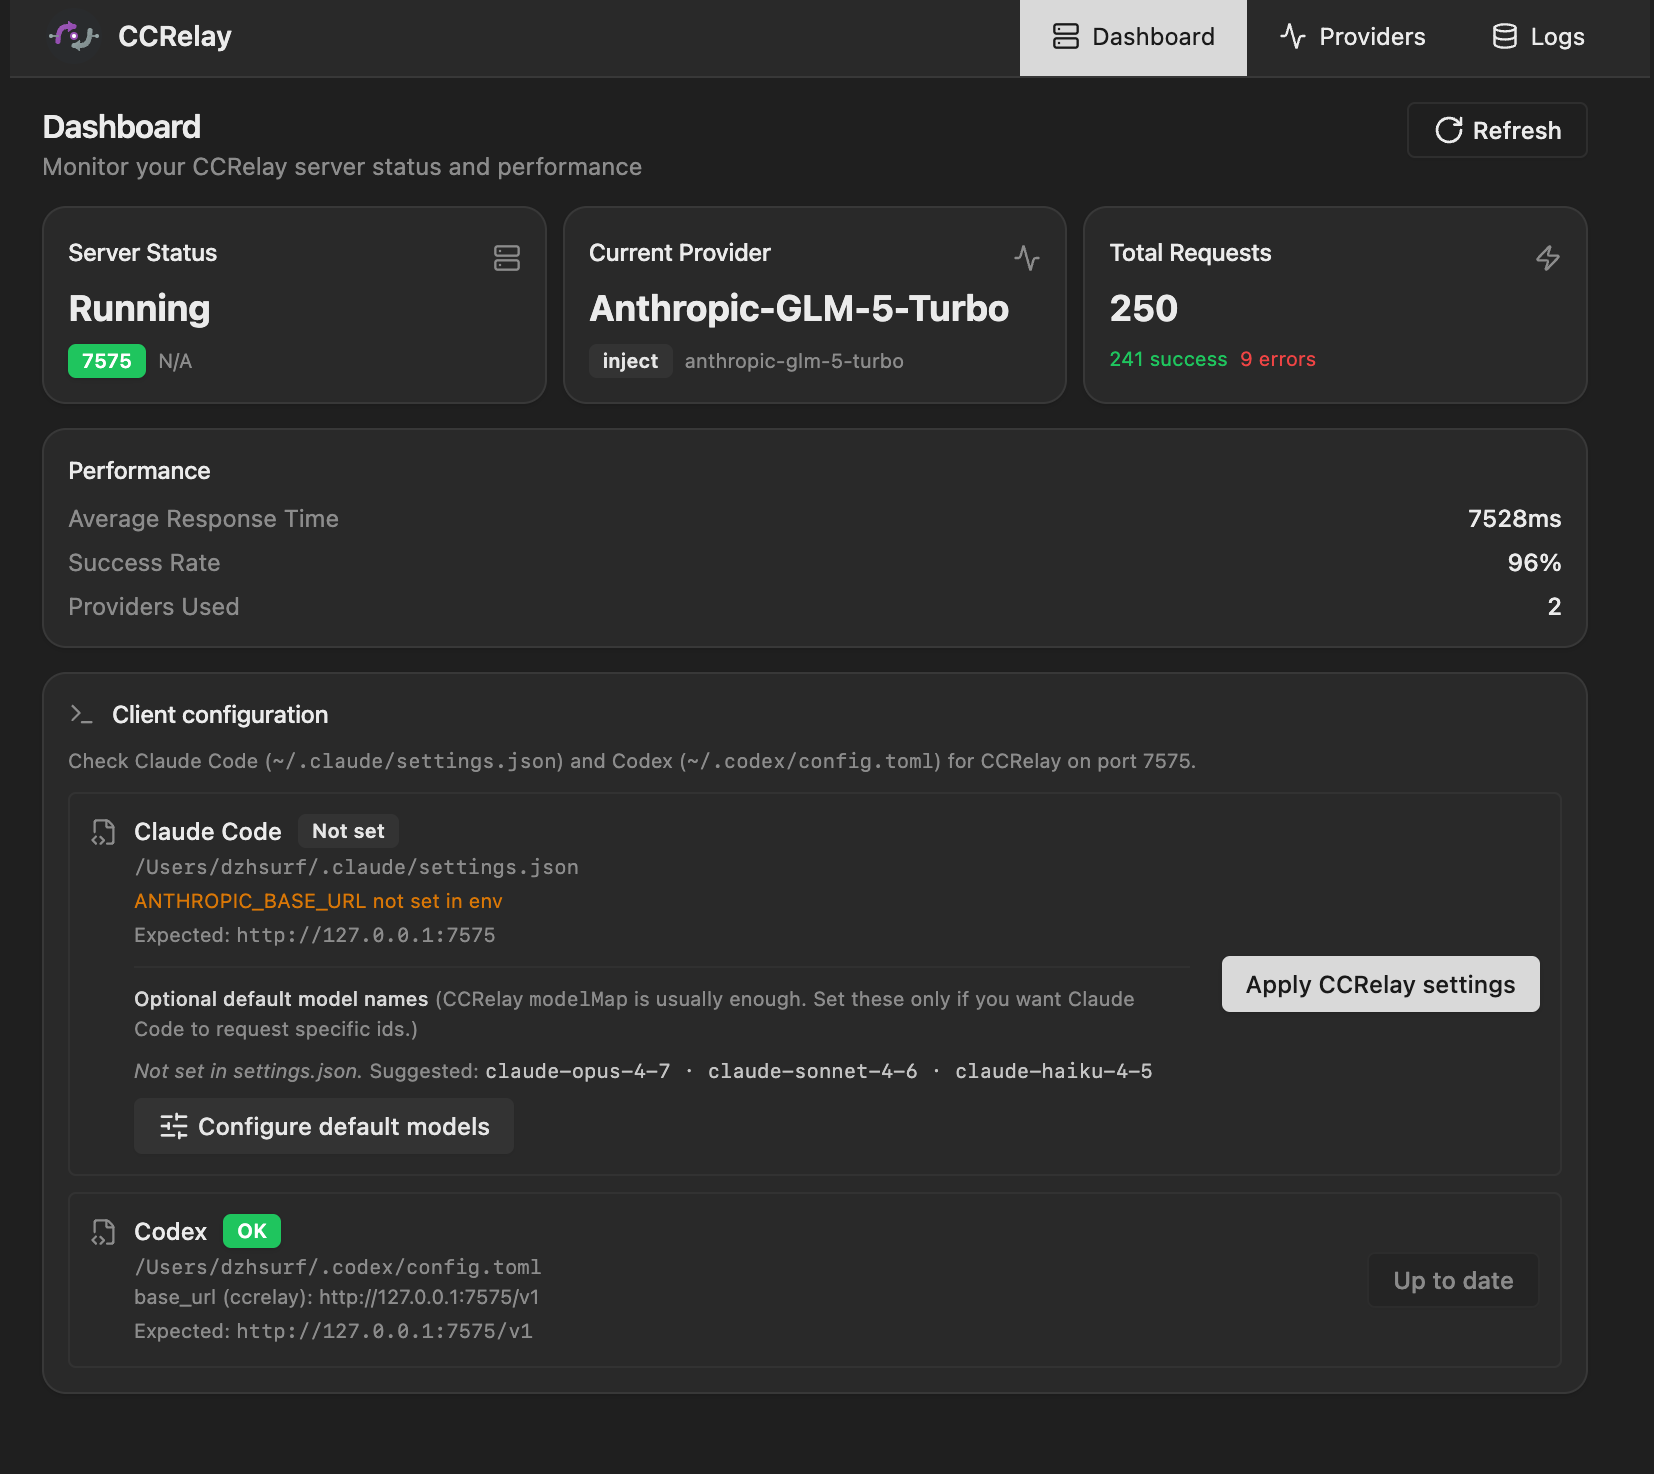The image size is (1654, 1474).
Task: Click the Not set status badge
Action: point(348,831)
